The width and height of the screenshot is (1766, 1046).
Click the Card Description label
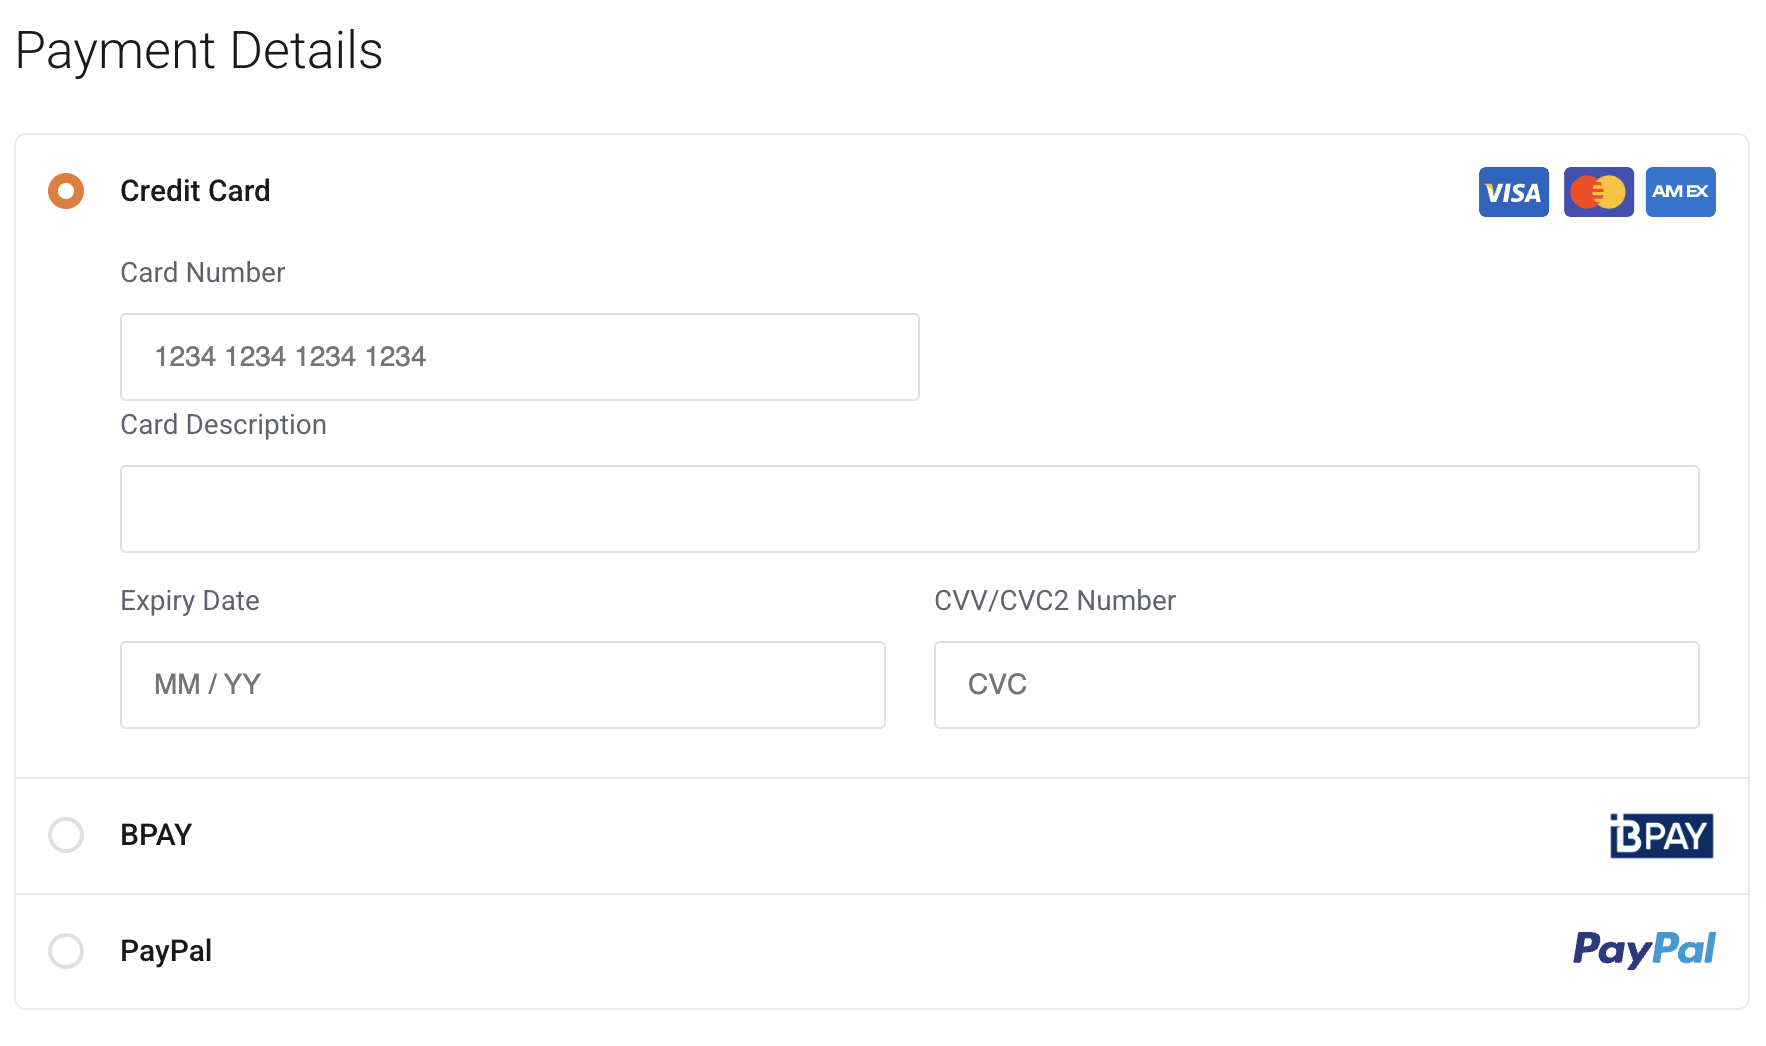[x=223, y=425]
